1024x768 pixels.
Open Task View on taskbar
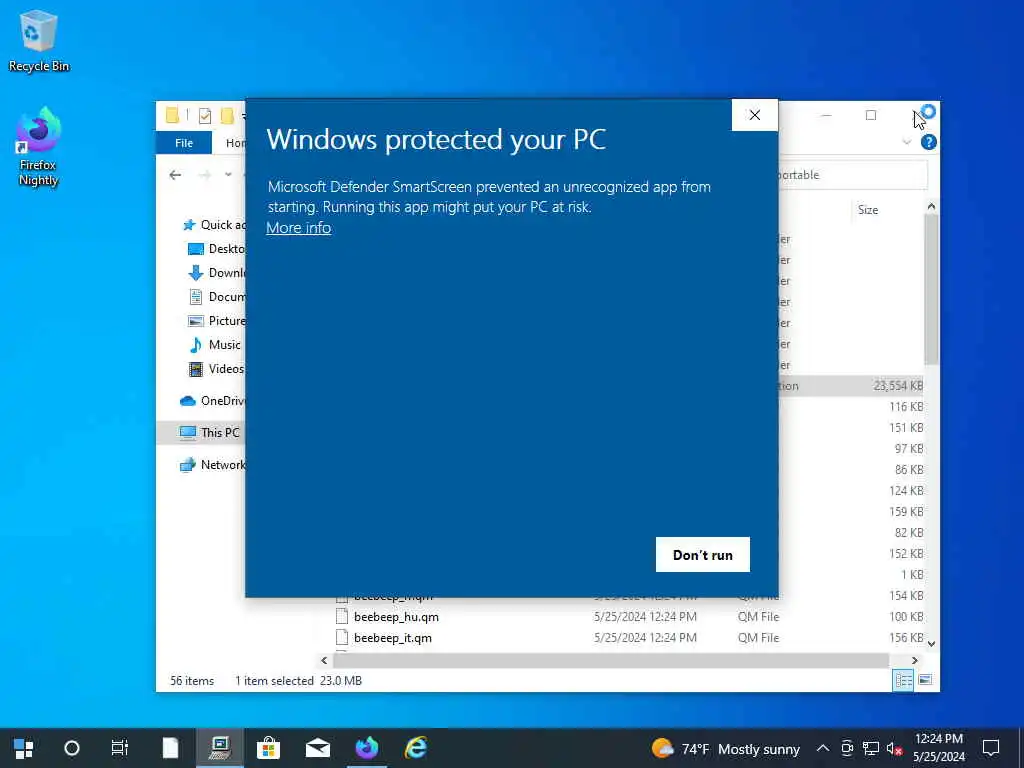pos(120,748)
